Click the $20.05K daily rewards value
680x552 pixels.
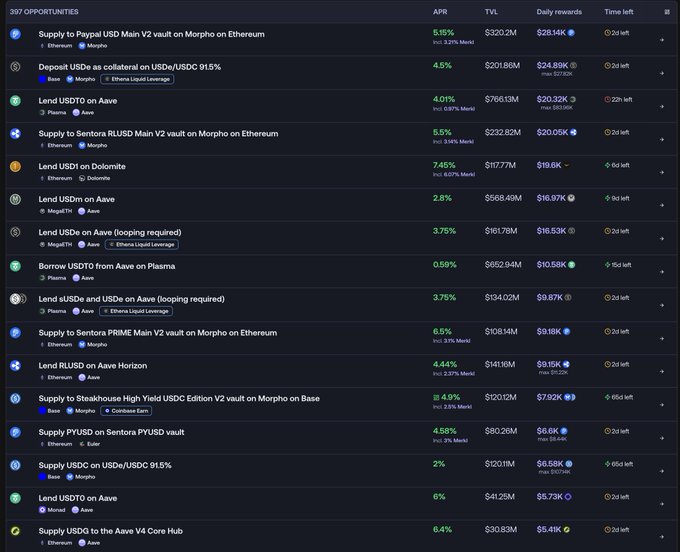[x=552, y=132]
